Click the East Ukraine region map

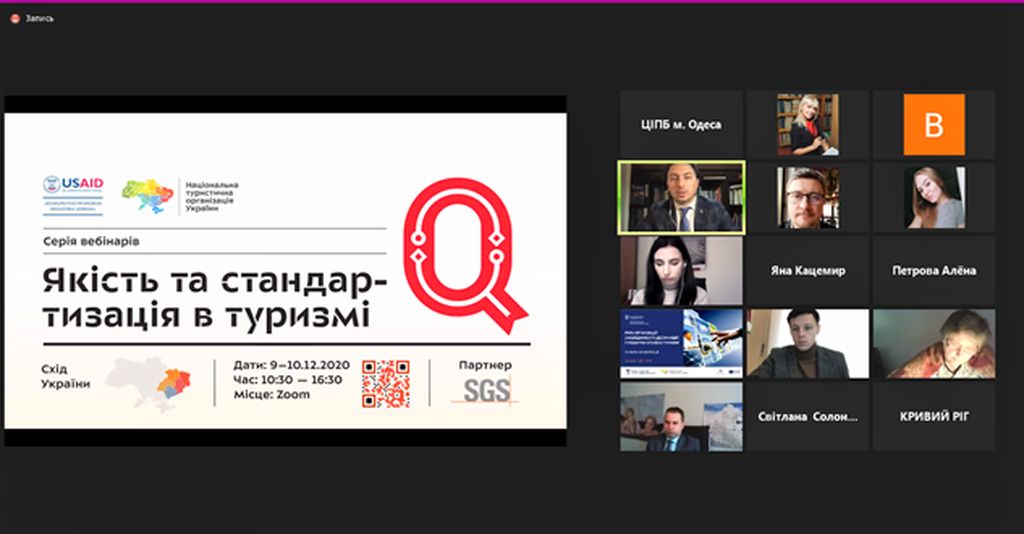[149, 384]
